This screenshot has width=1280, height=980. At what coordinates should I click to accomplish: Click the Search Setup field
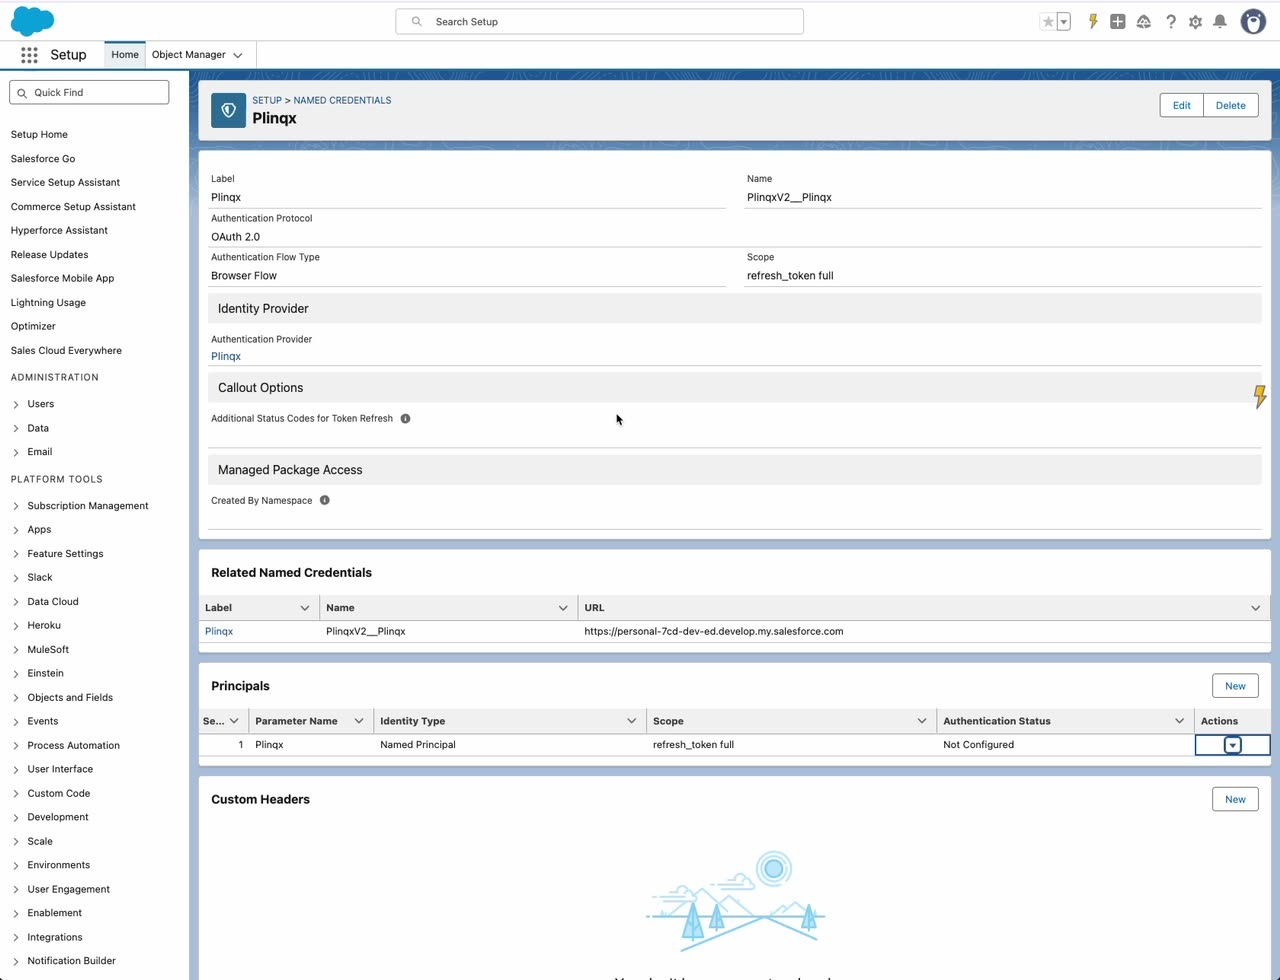[x=600, y=21]
